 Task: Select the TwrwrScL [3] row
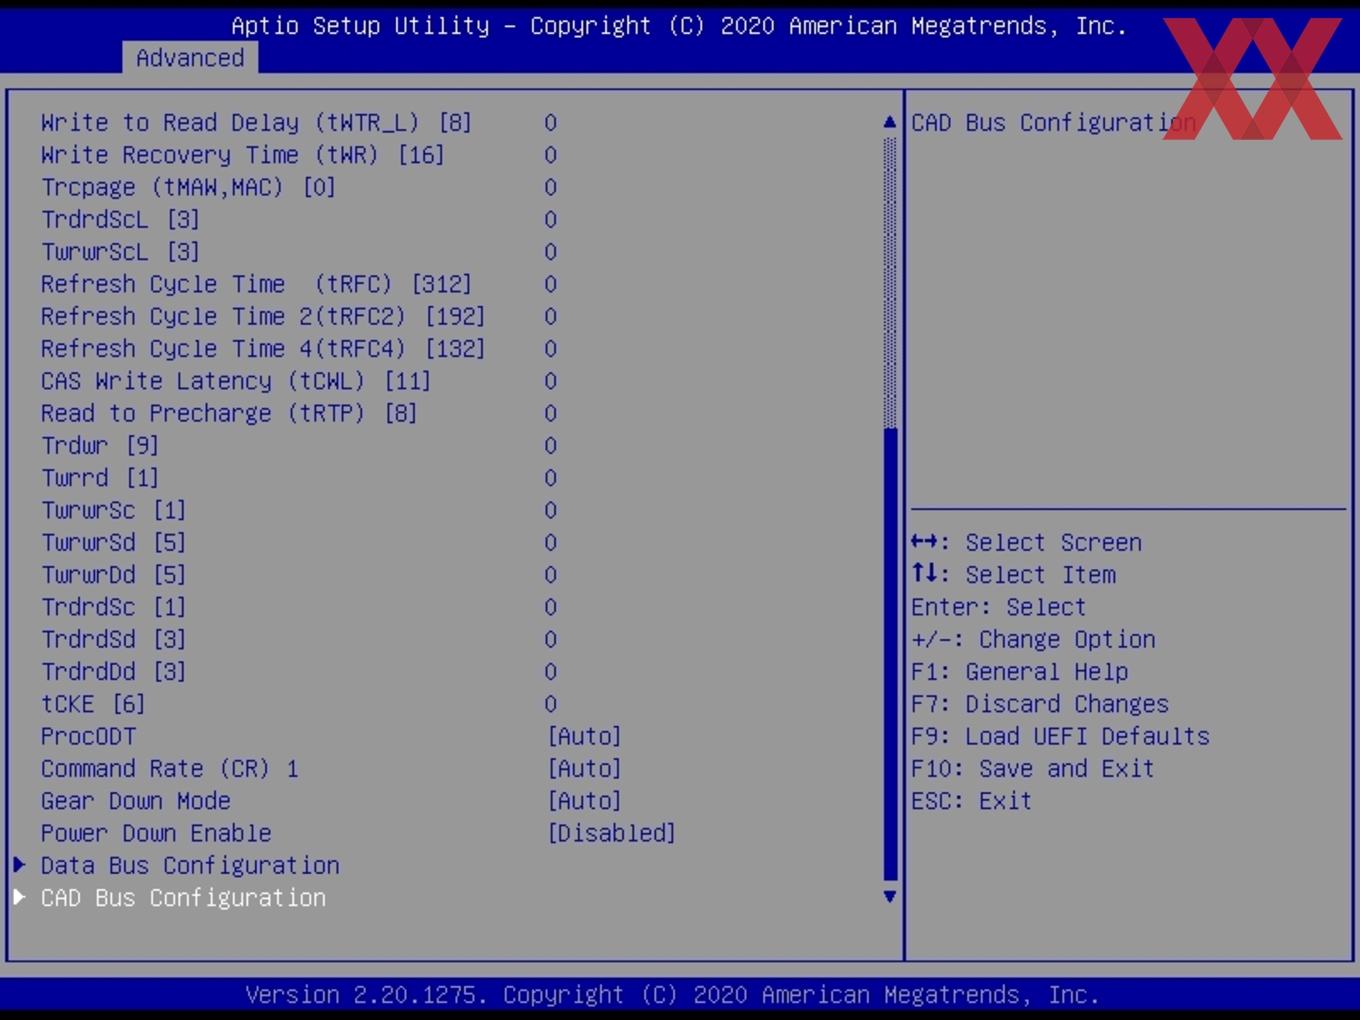click(x=299, y=252)
